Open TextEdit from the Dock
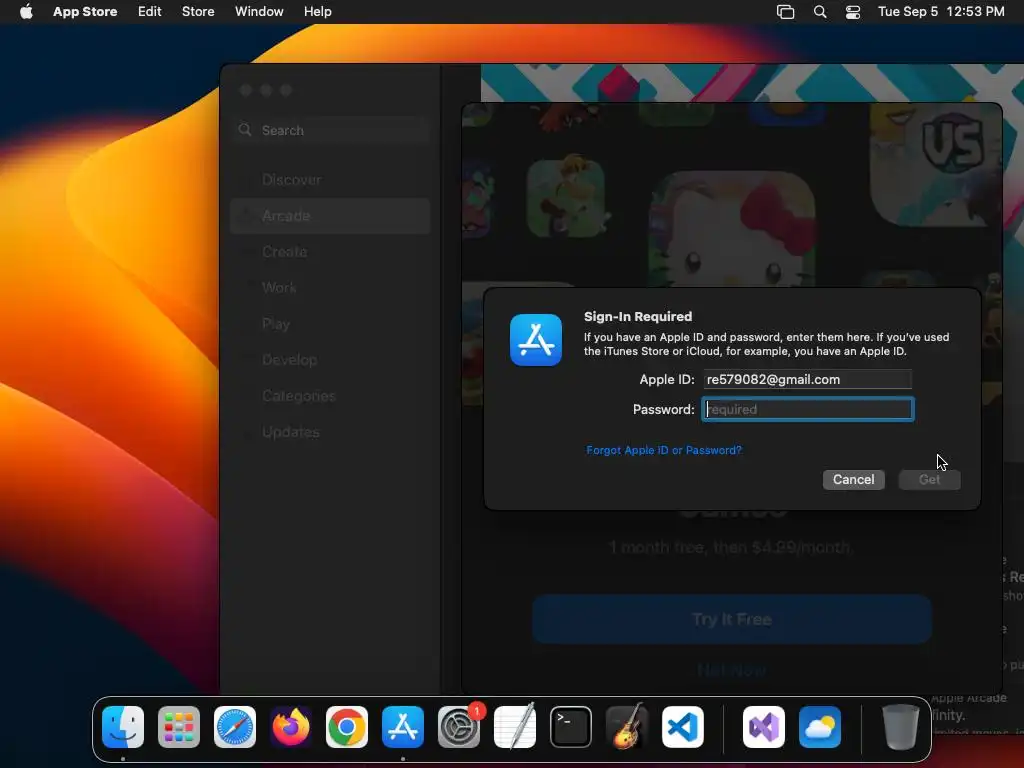 [x=515, y=727]
